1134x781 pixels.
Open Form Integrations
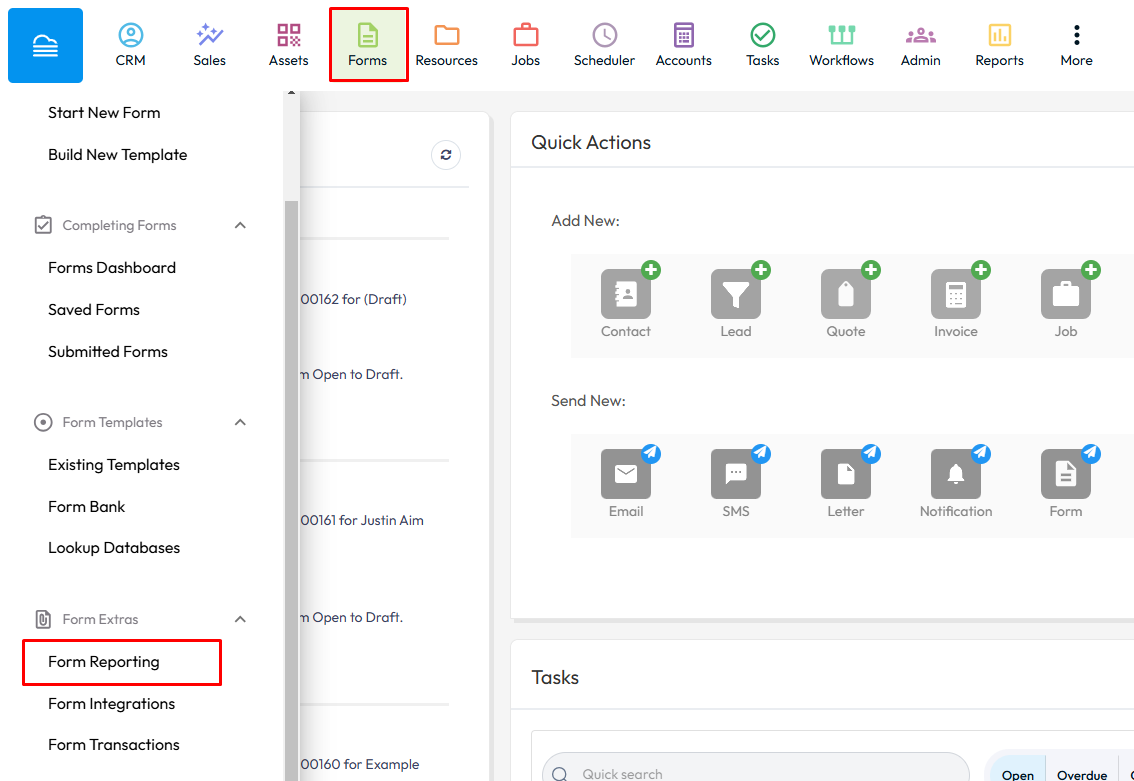coord(111,704)
